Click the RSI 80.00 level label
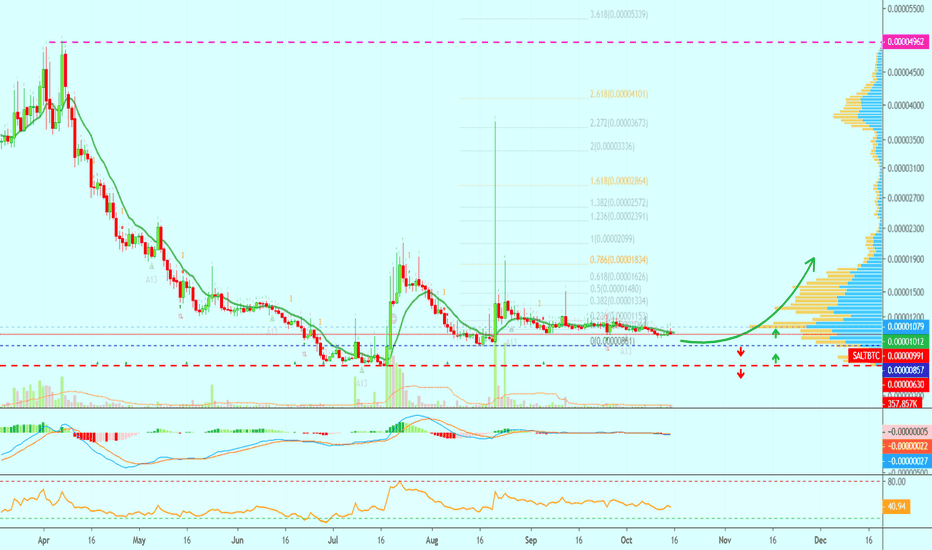The image size is (932, 550). point(897,482)
